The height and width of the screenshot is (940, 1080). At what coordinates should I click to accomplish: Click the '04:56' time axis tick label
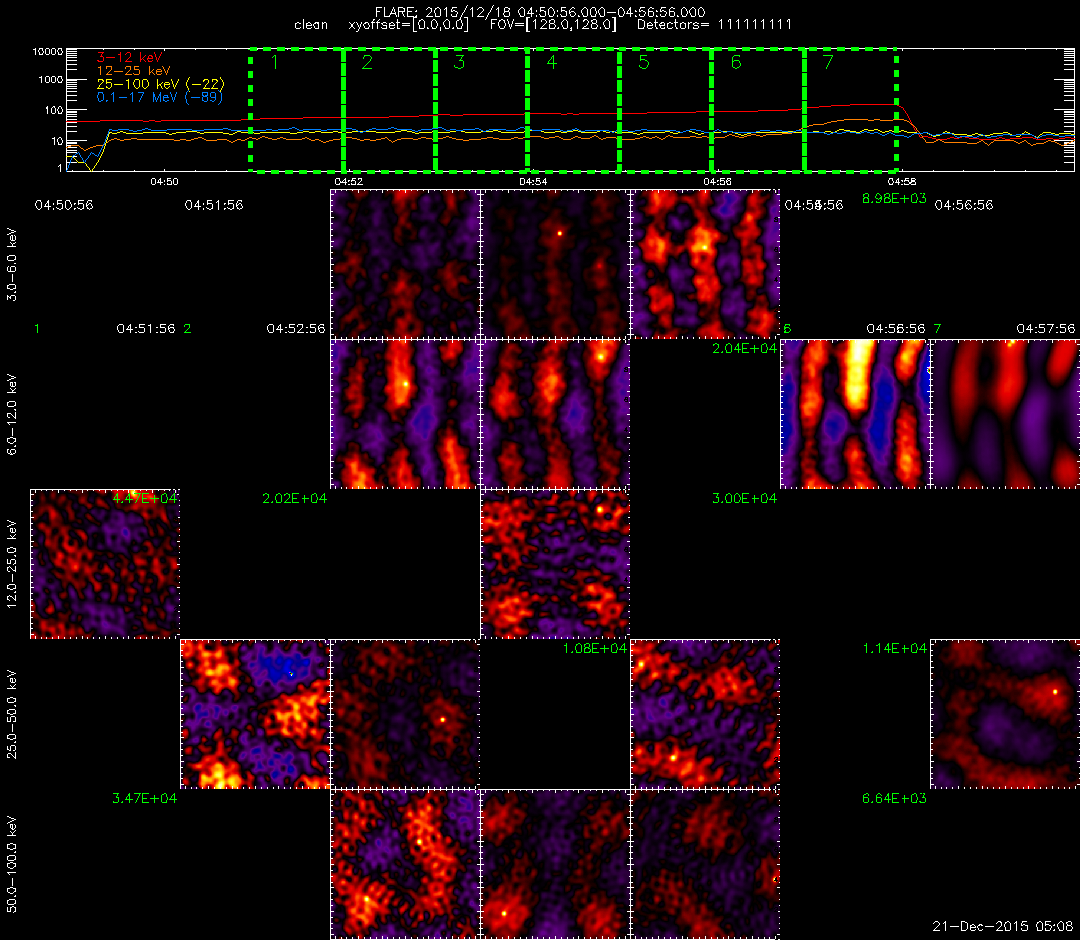click(718, 182)
